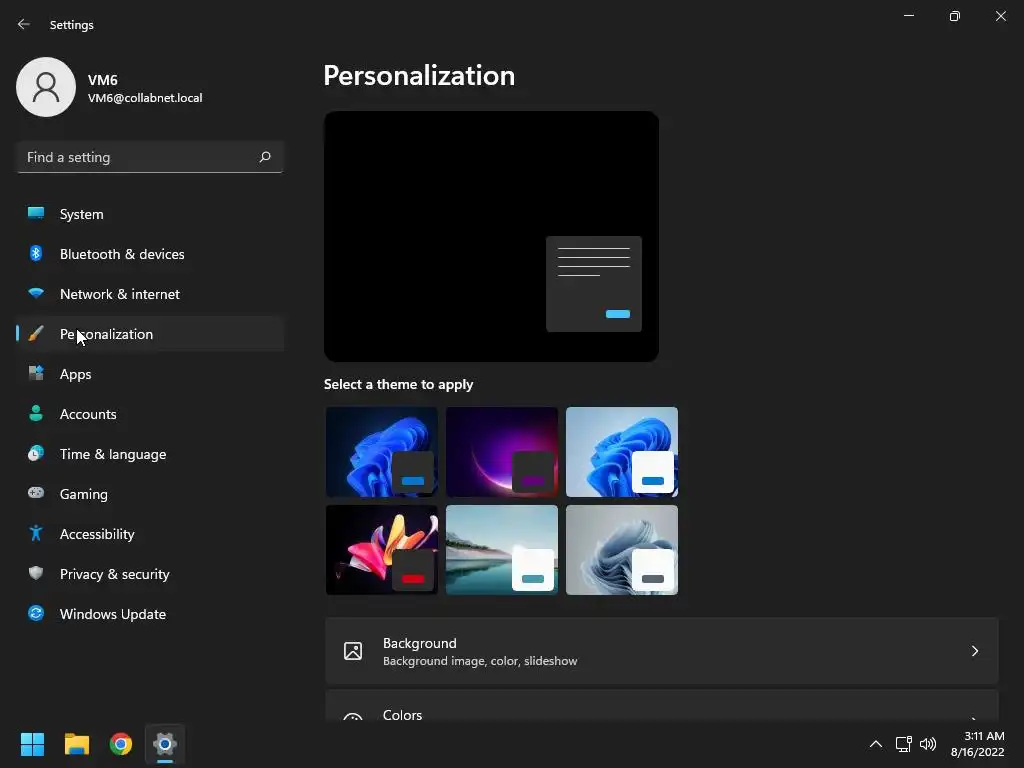Click the Privacy & security shield icon
This screenshot has width=1024, height=768.
(x=36, y=573)
